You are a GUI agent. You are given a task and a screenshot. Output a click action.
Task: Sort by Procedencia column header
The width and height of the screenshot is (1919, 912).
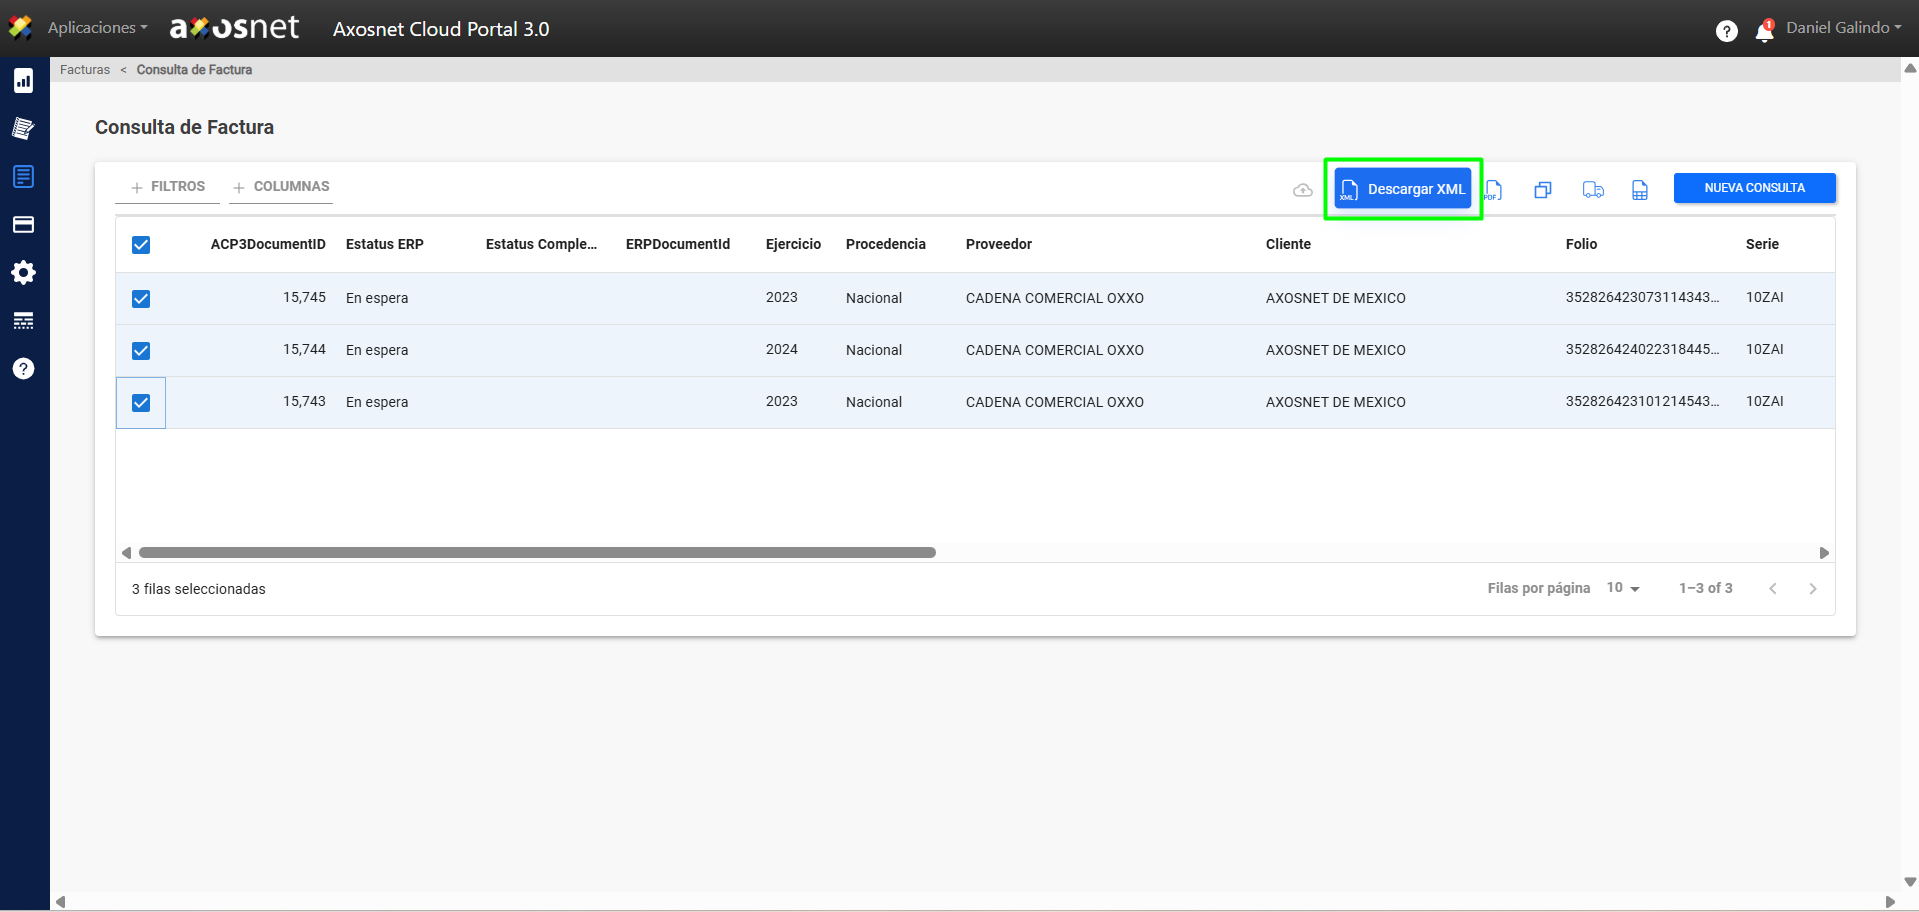pyautogui.click(x=886, y=244)
